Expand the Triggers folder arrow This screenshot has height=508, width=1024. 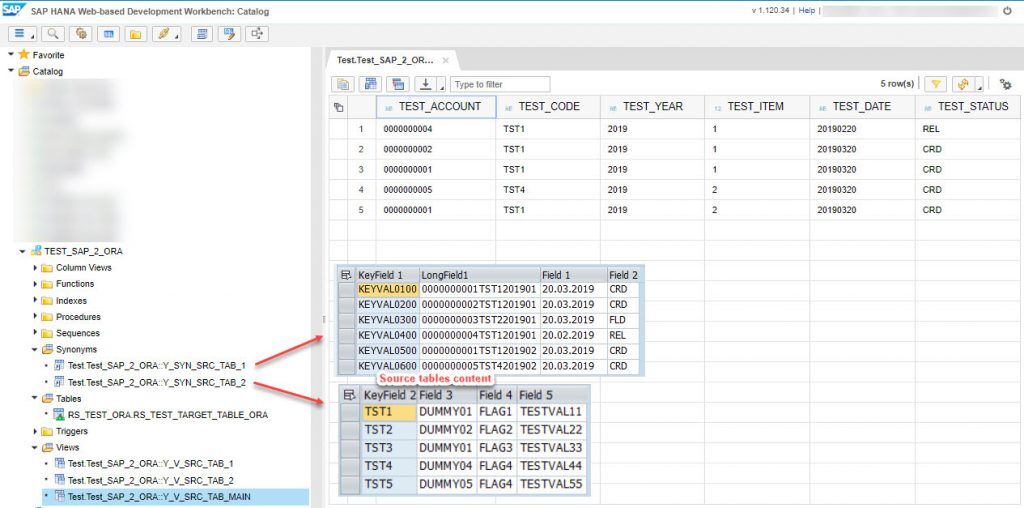(x=35, y=431)
